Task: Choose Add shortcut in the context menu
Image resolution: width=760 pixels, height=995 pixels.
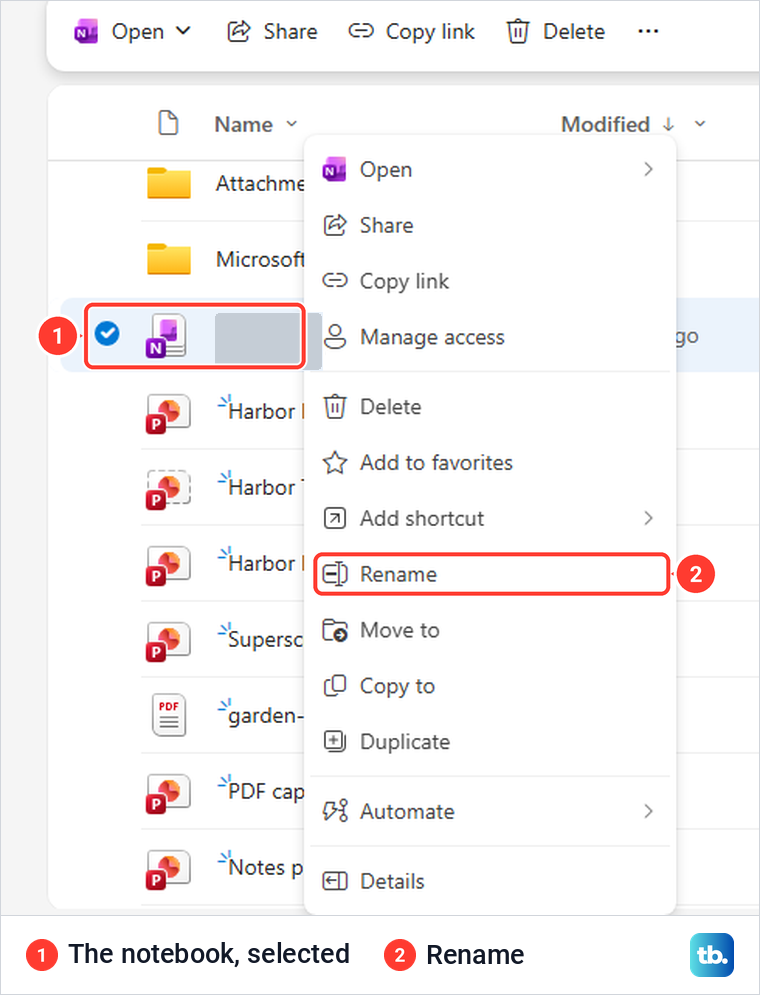Action: pyautogui.click(x=489, y=518)
